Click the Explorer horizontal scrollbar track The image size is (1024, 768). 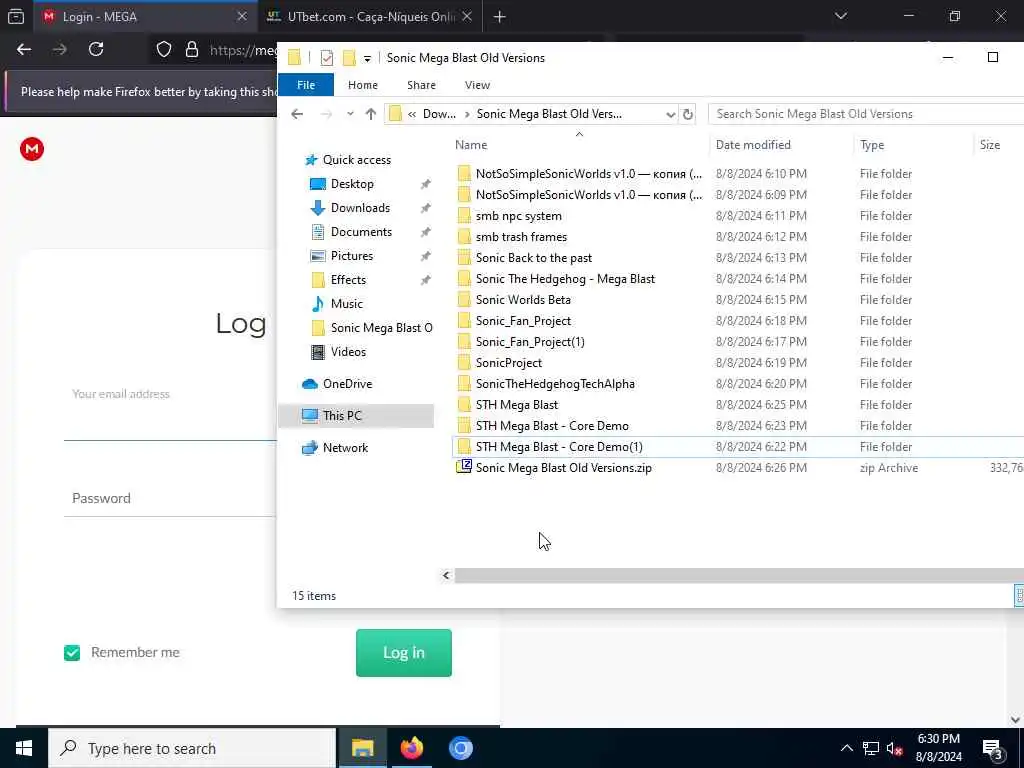click(x=739, y=575)
